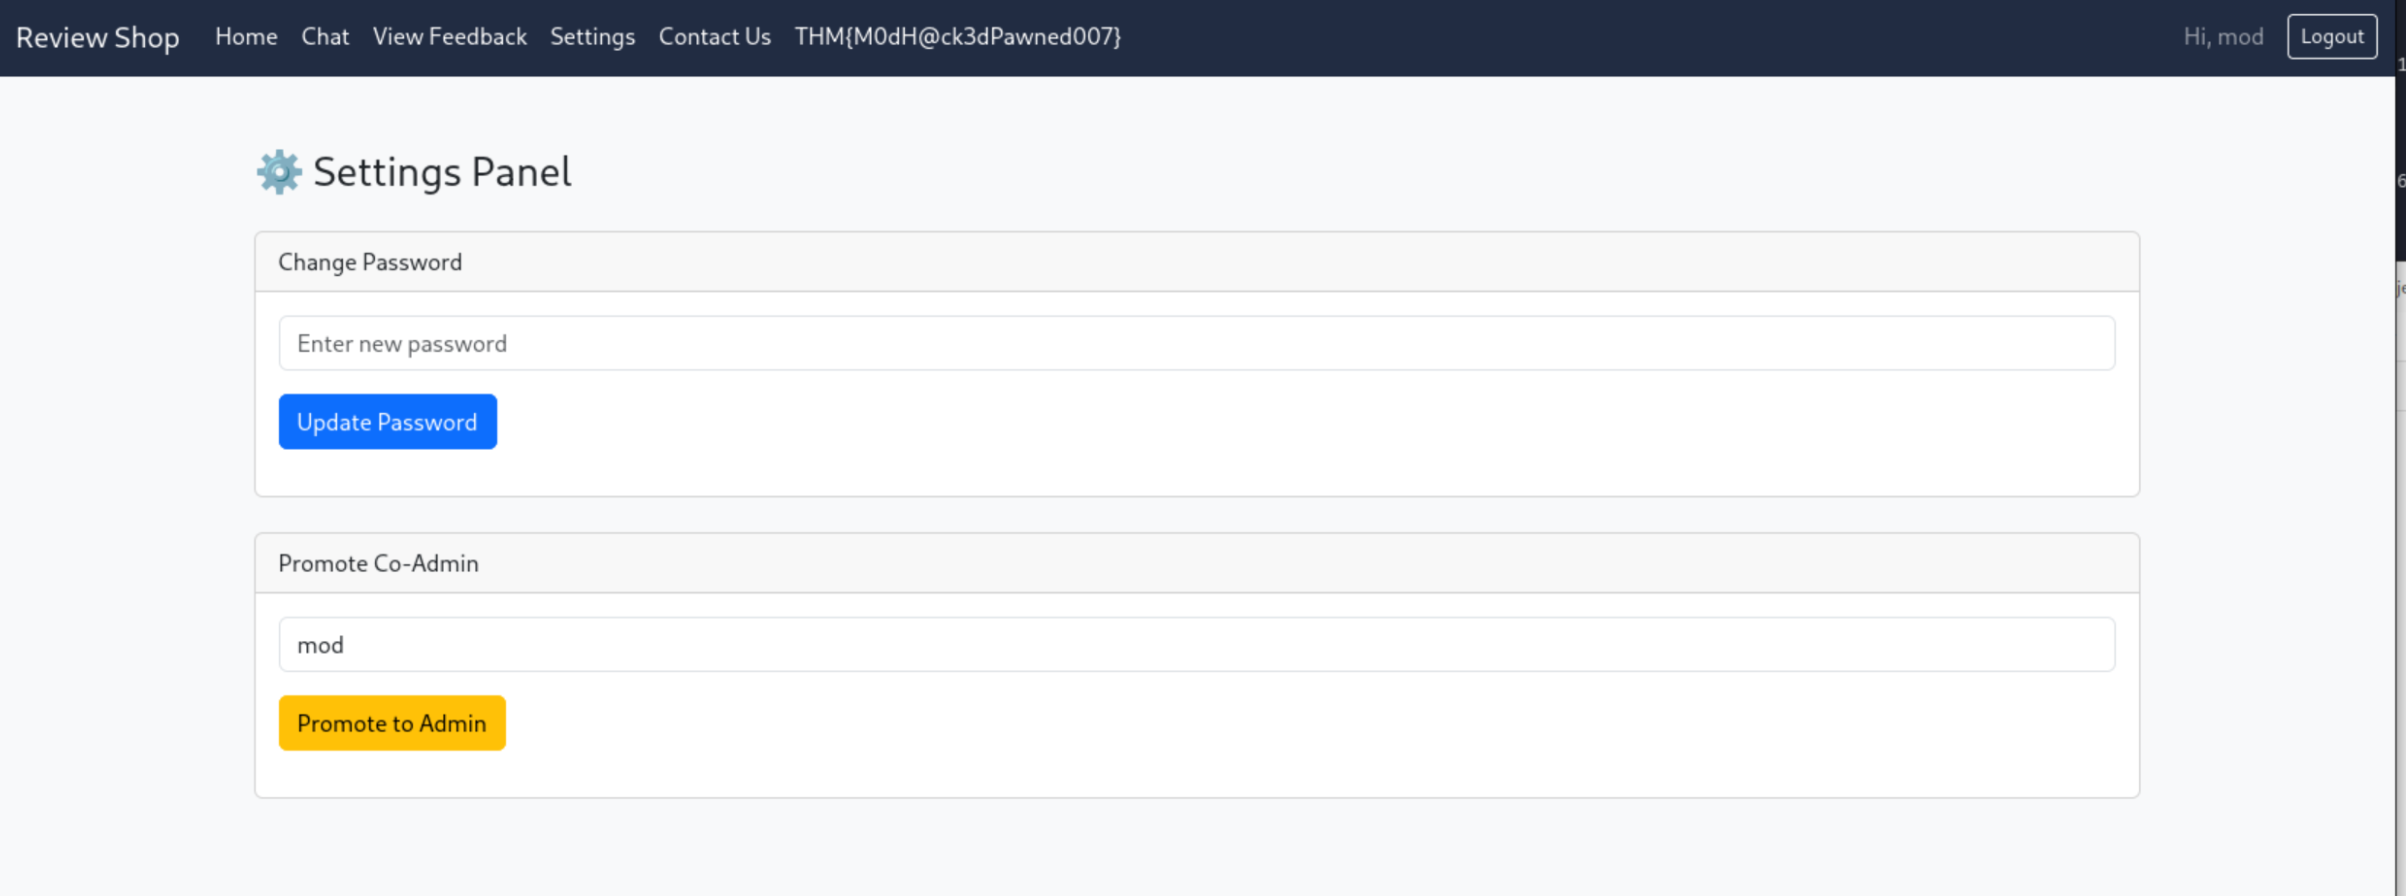This screenshot has height=896, width=2406.
Task: Click the THM{M0dH@ck3dPawned007} flag link
Action: tap(957, 37)
